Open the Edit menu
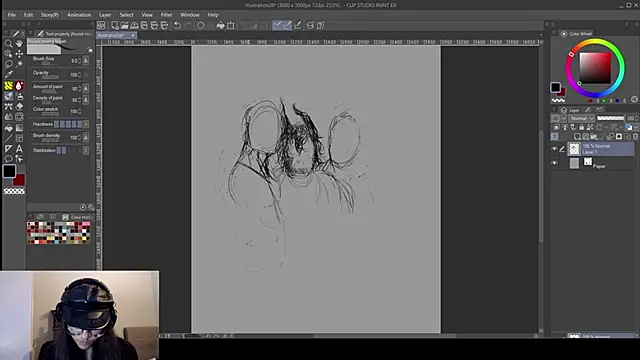This screenshot has height=360, width=640. coord(28,15)
